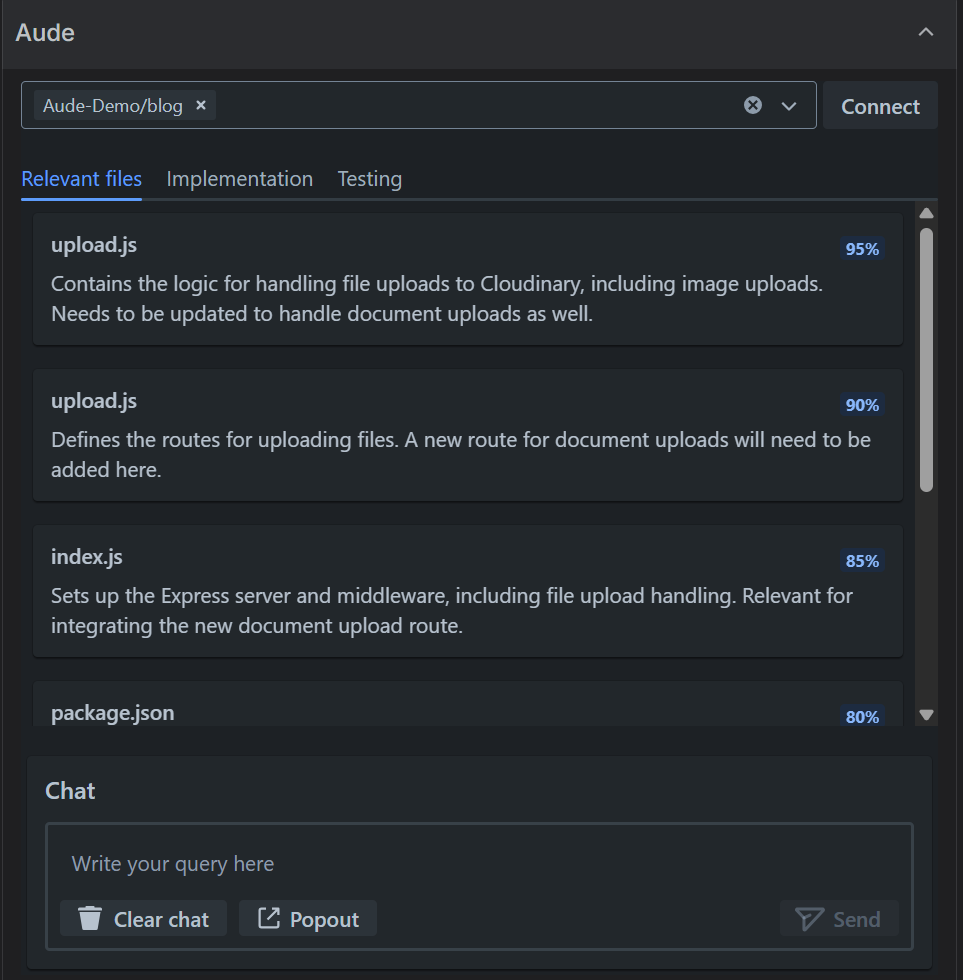Viewport: 963px width, 980px height.
Task: Click the Clear chat trash button
Action: (143, 919)
